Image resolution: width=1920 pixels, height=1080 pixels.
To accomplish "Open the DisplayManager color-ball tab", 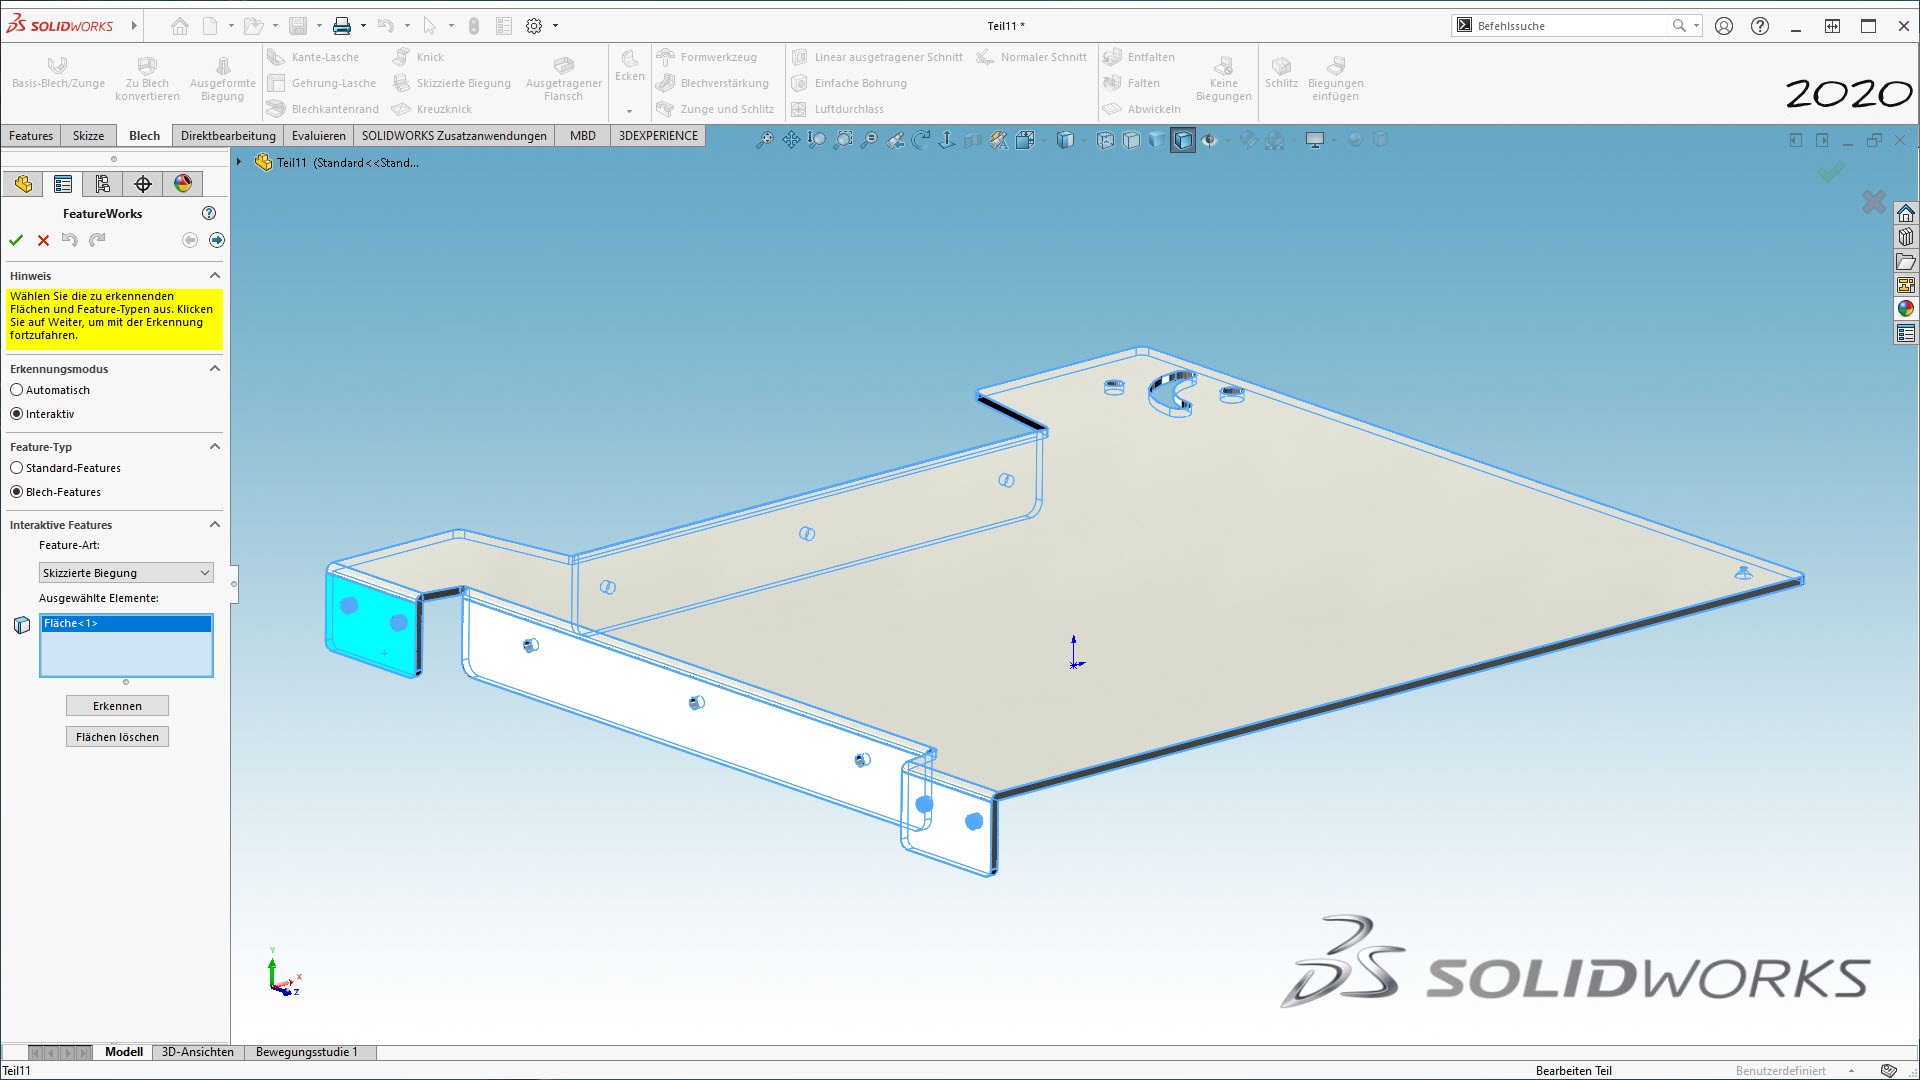I will coord(183,184).
